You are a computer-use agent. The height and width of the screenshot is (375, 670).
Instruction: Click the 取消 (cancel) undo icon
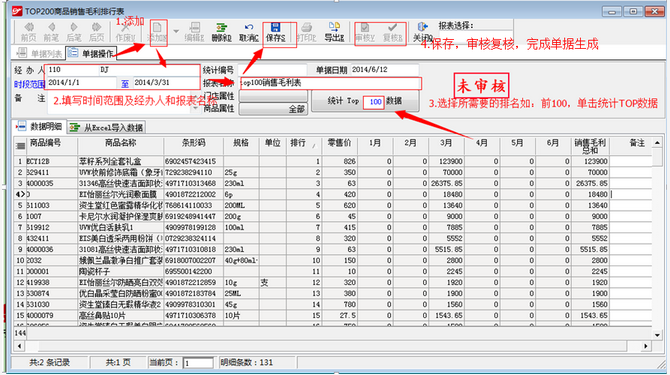pyautogui.click(x=249, y=32)
